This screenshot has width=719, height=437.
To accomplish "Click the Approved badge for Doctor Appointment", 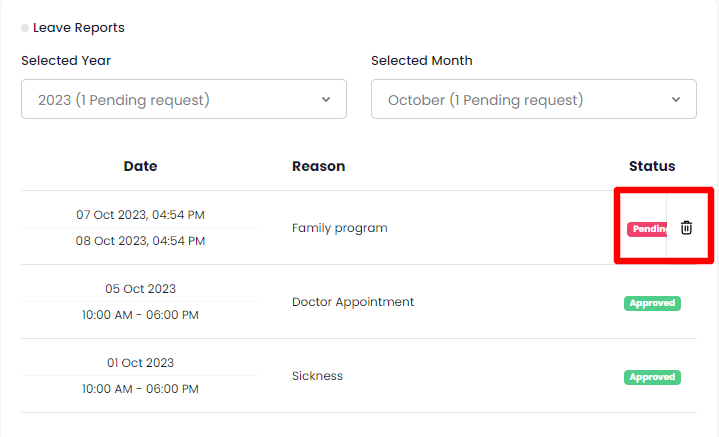I will (652, 303).
